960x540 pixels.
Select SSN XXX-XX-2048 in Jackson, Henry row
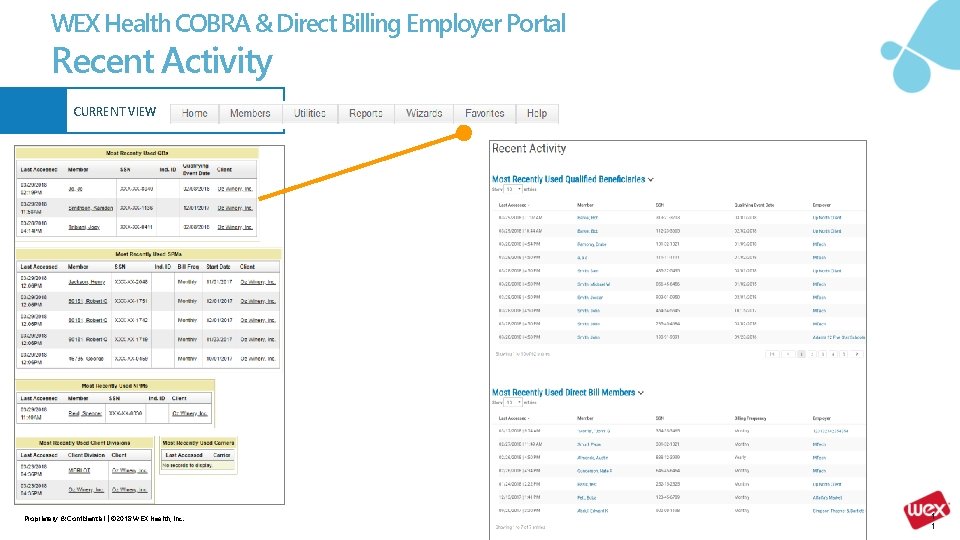pyautogui.click(x=132, y=282)
